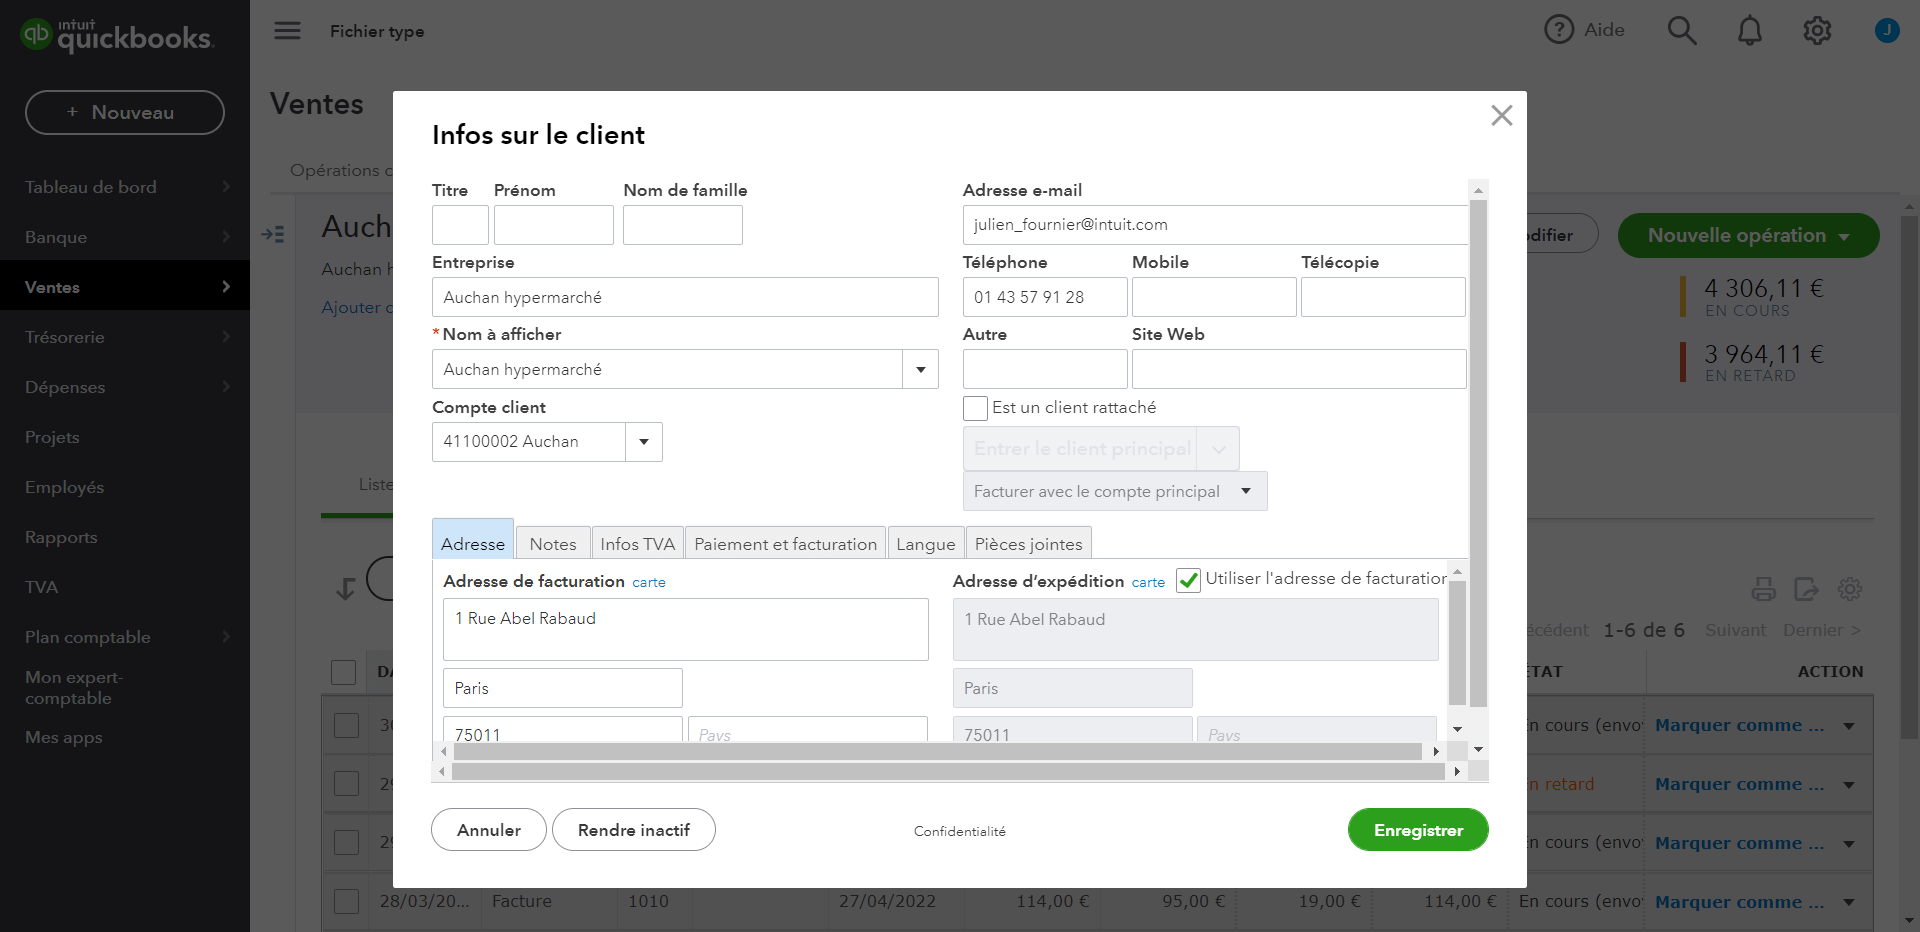Click the user profile avatar
The height and width of the screenshot is (932, 1920).
(1886, 31)
